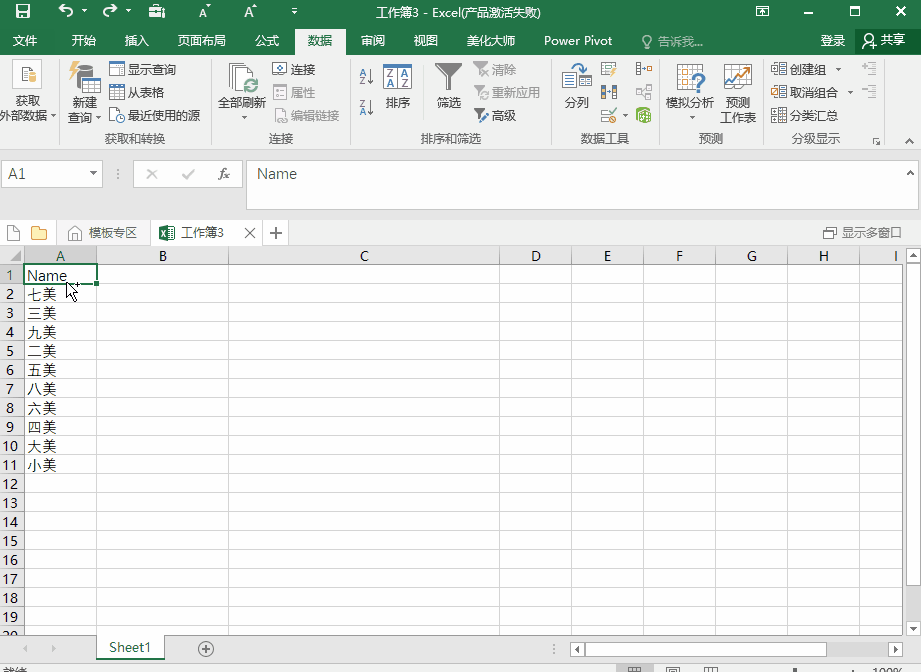Select the Sheet1 worksheet tab

click(130, 647)
